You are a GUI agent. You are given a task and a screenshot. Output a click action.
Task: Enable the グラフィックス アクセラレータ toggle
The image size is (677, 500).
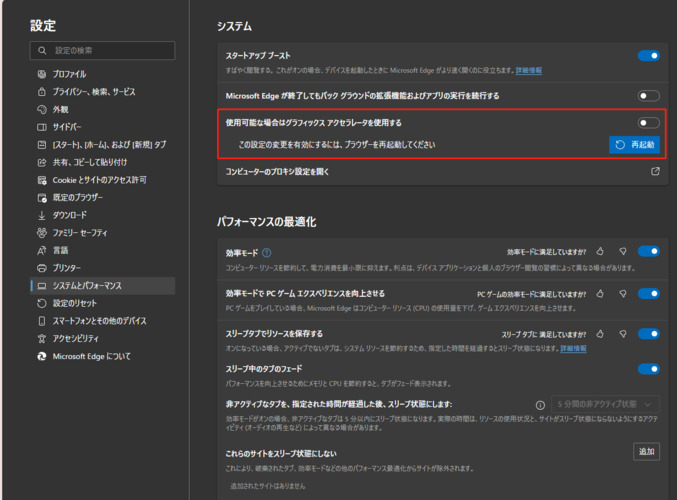click(x=649, y=123)
